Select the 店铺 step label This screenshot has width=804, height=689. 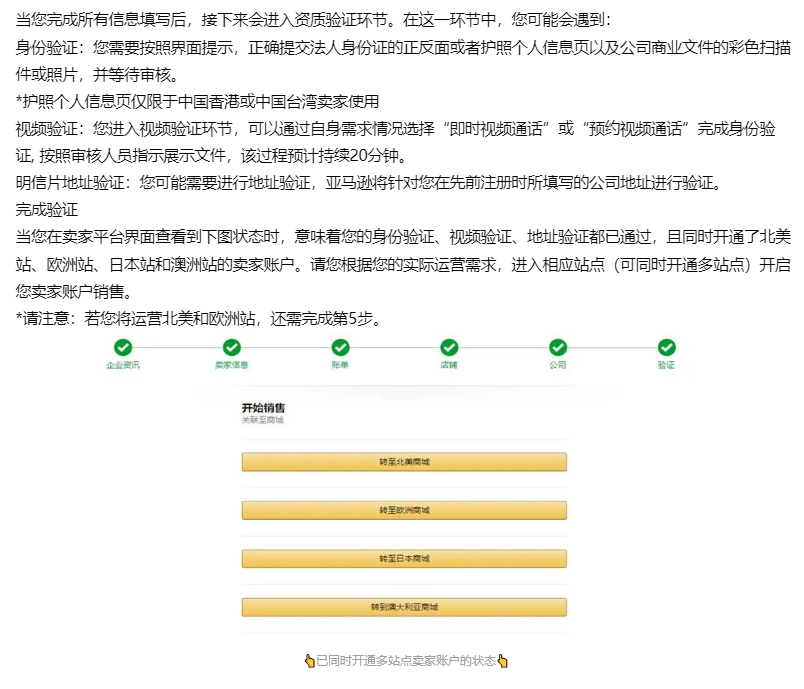click(449, 365)
